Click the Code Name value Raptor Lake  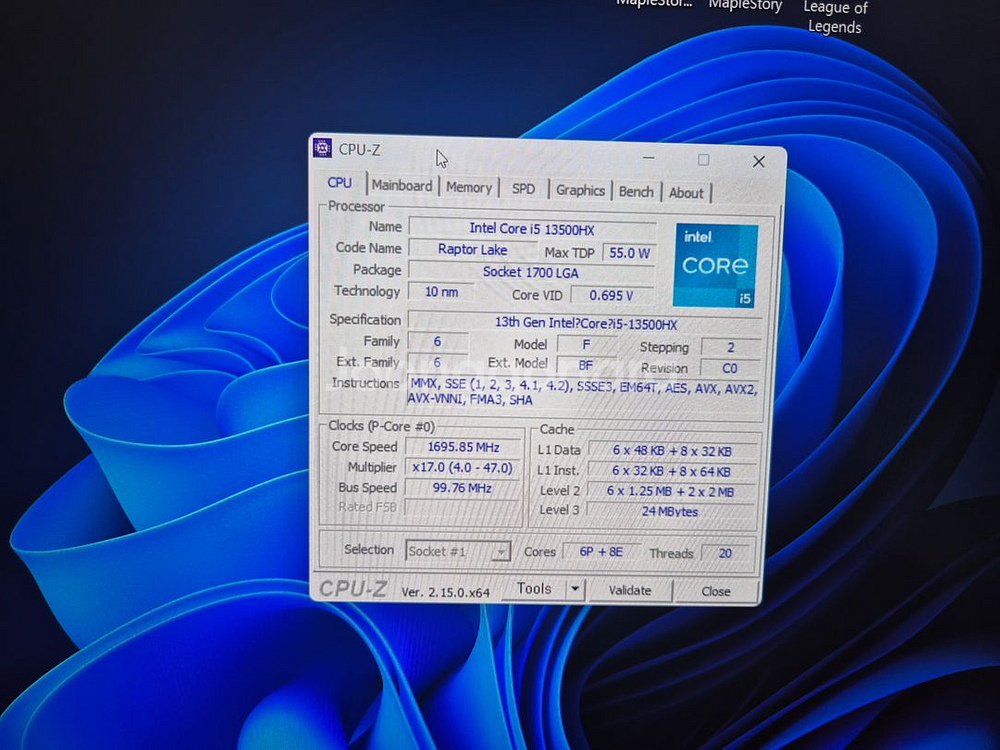pyautogui.click(x=473, y=249)
